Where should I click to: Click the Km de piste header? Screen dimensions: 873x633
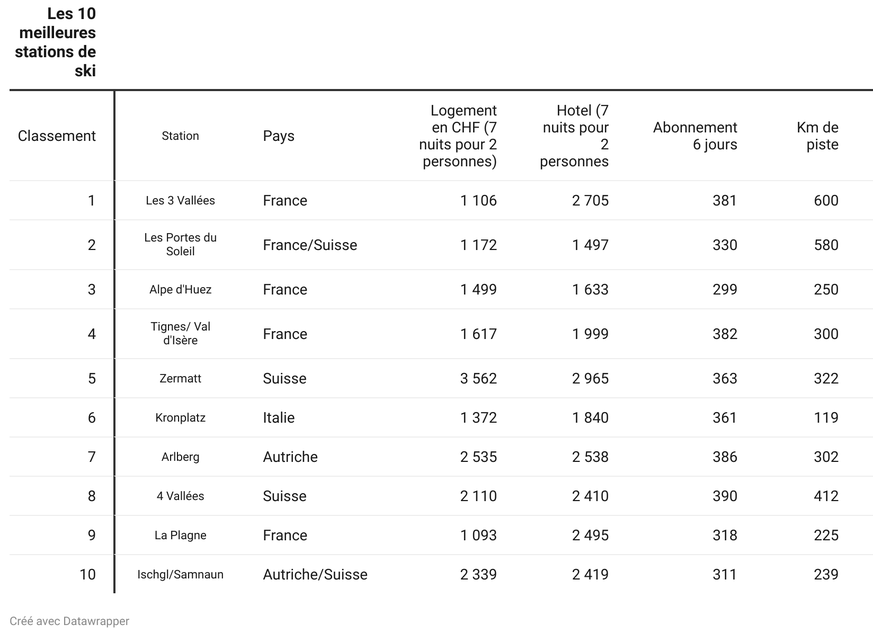coord(817,136)
